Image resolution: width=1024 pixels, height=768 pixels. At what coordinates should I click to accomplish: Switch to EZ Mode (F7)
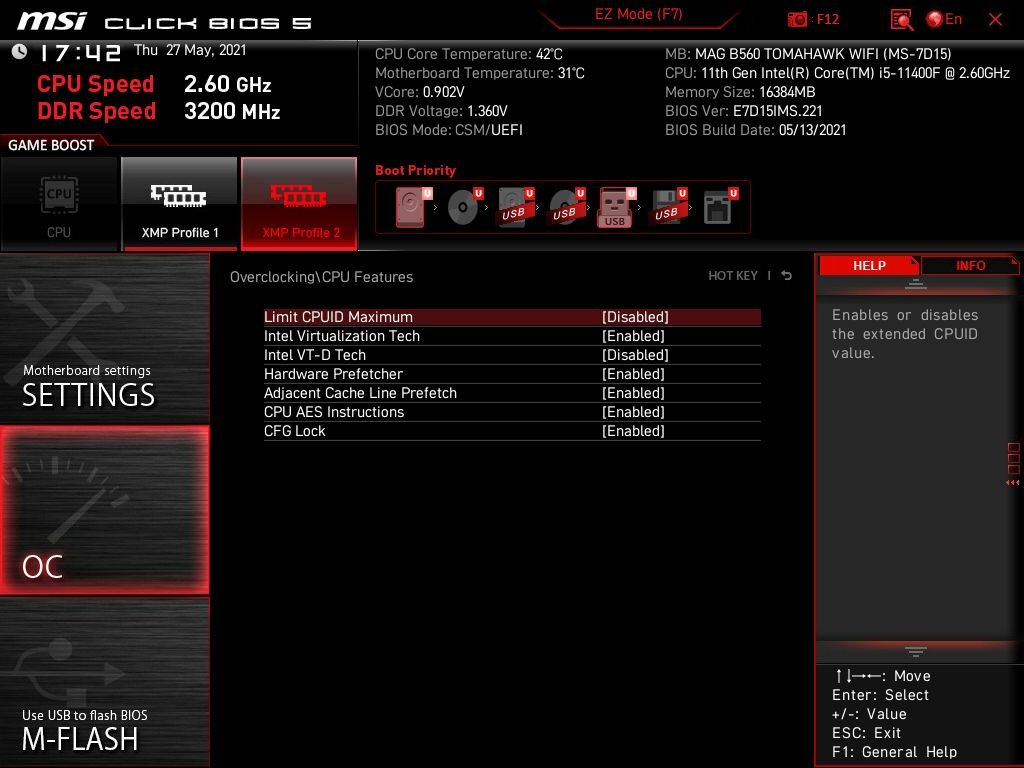pos(638,14)
